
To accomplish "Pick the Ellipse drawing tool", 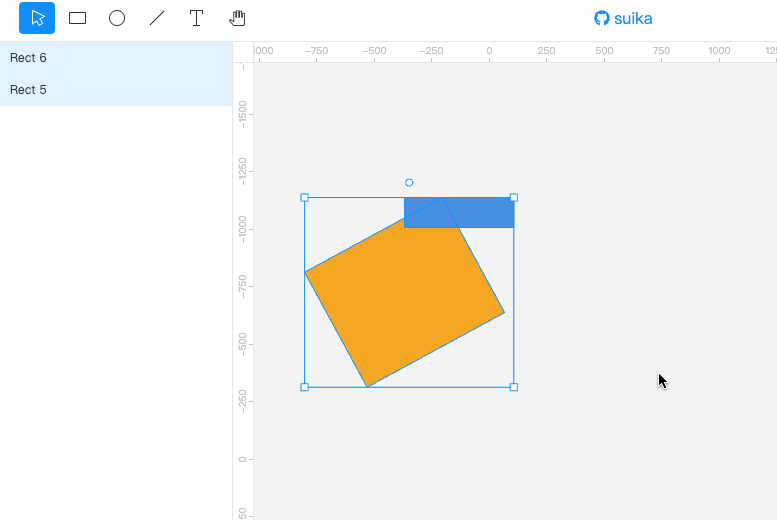I will pos(117,18).
